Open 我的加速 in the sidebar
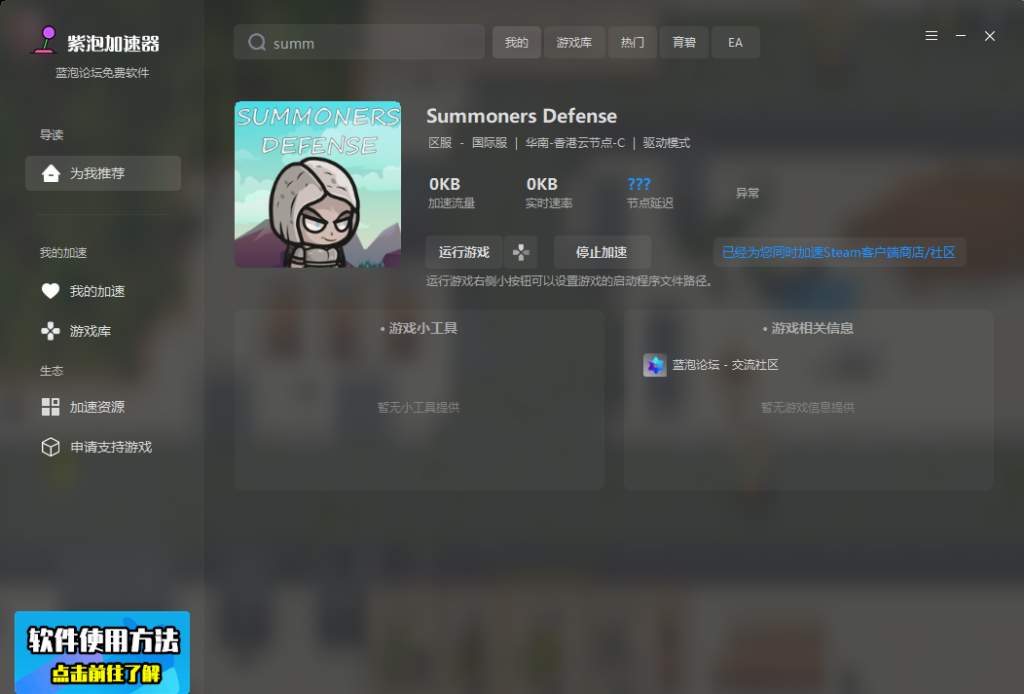This screenshot has width=1024, height=694. tap(97, 291)
